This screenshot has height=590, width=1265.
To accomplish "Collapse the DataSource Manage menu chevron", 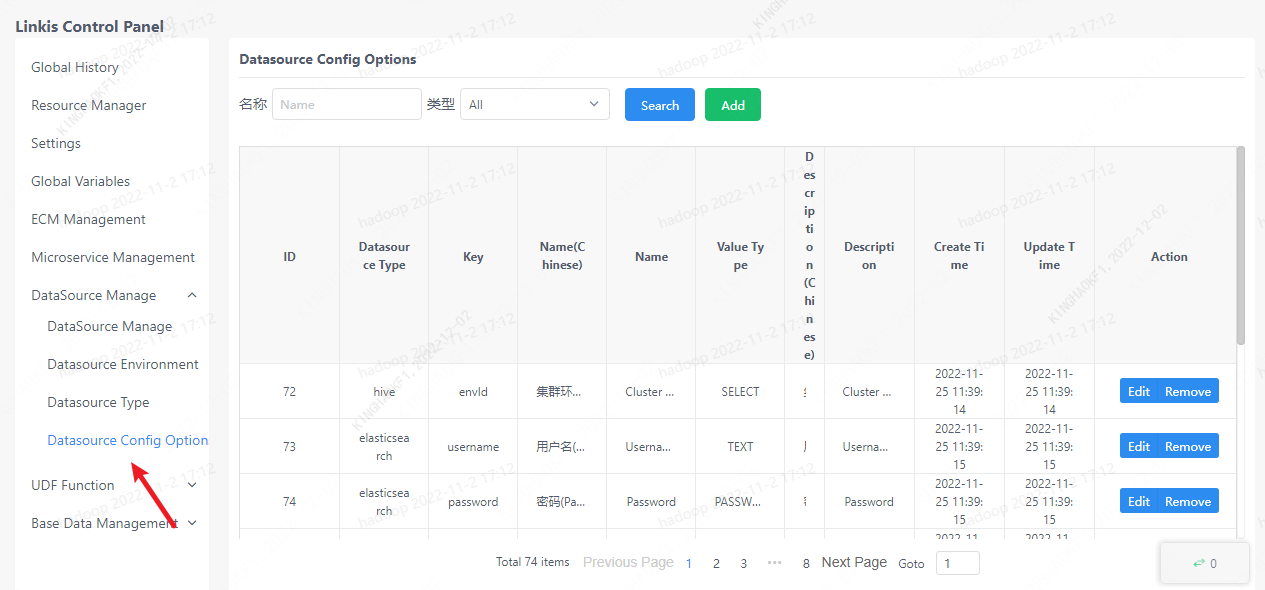I will [x=191, y=295].
